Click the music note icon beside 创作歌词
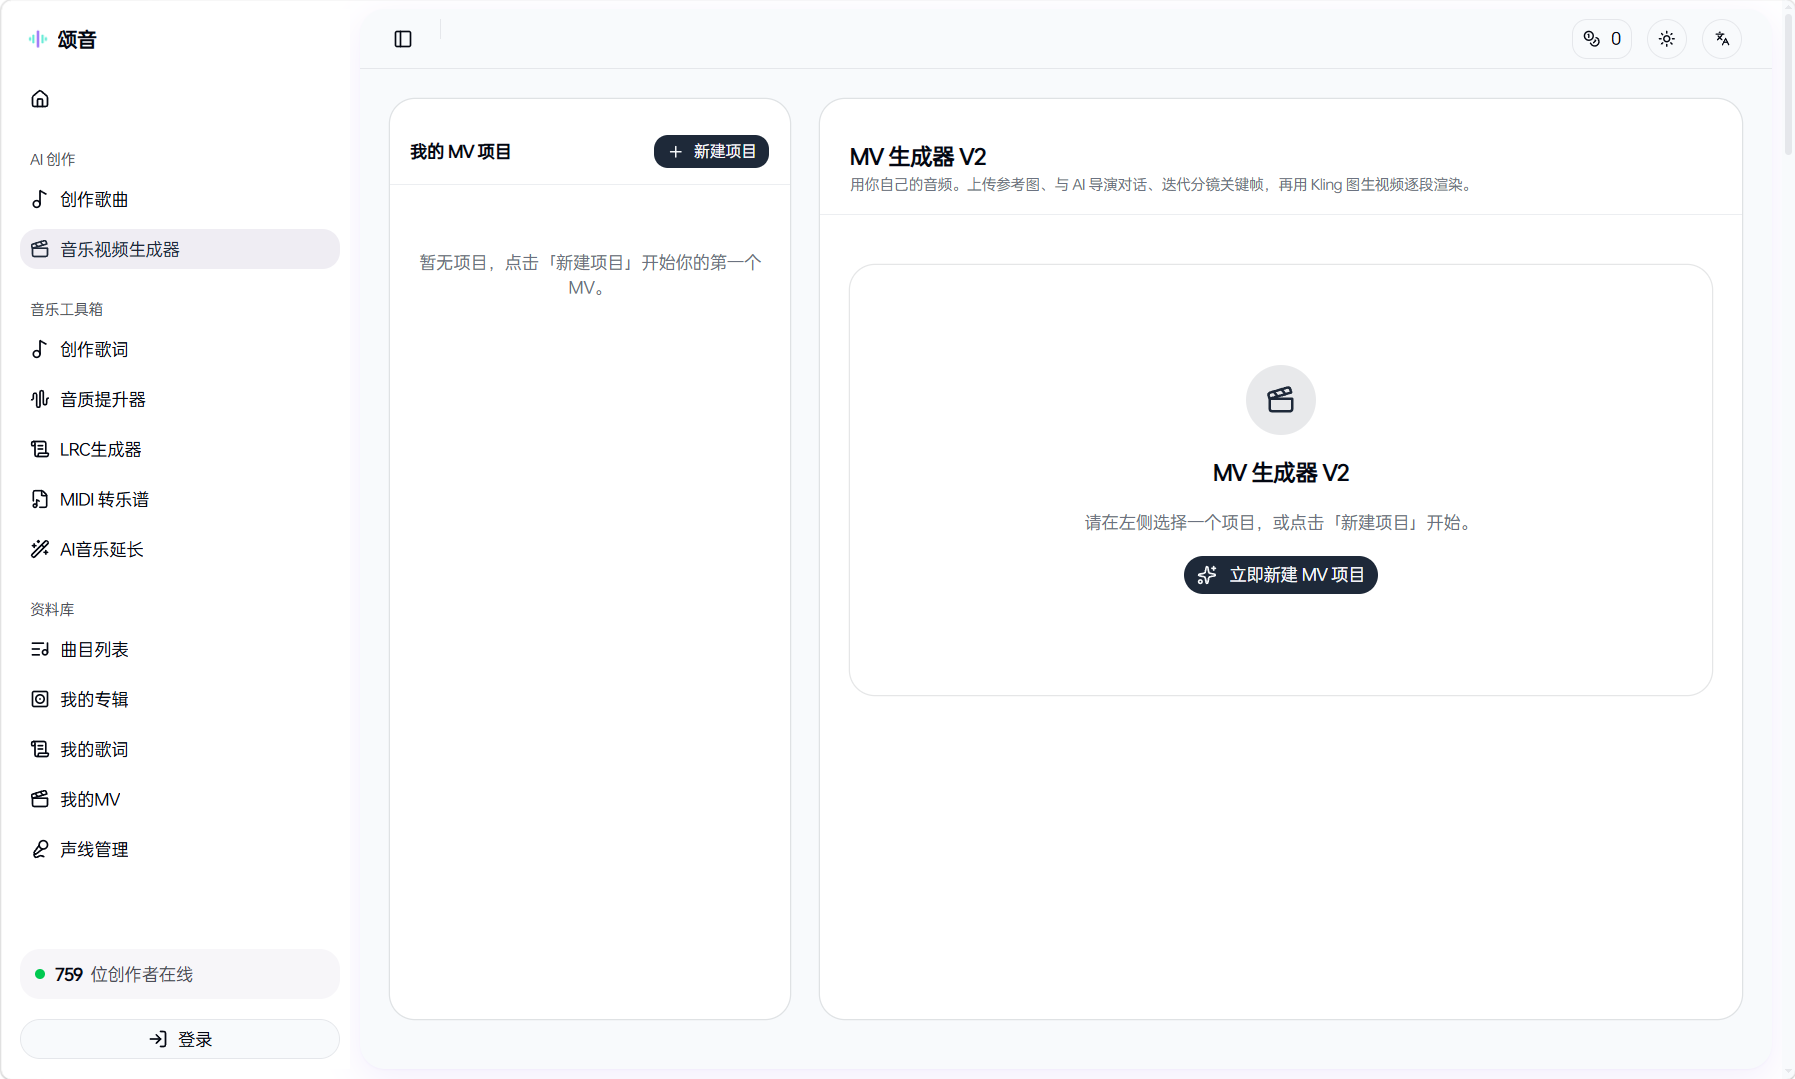Image resolution: width=1795 pixels, height=1079 pixels. click(x=40, y=349)
